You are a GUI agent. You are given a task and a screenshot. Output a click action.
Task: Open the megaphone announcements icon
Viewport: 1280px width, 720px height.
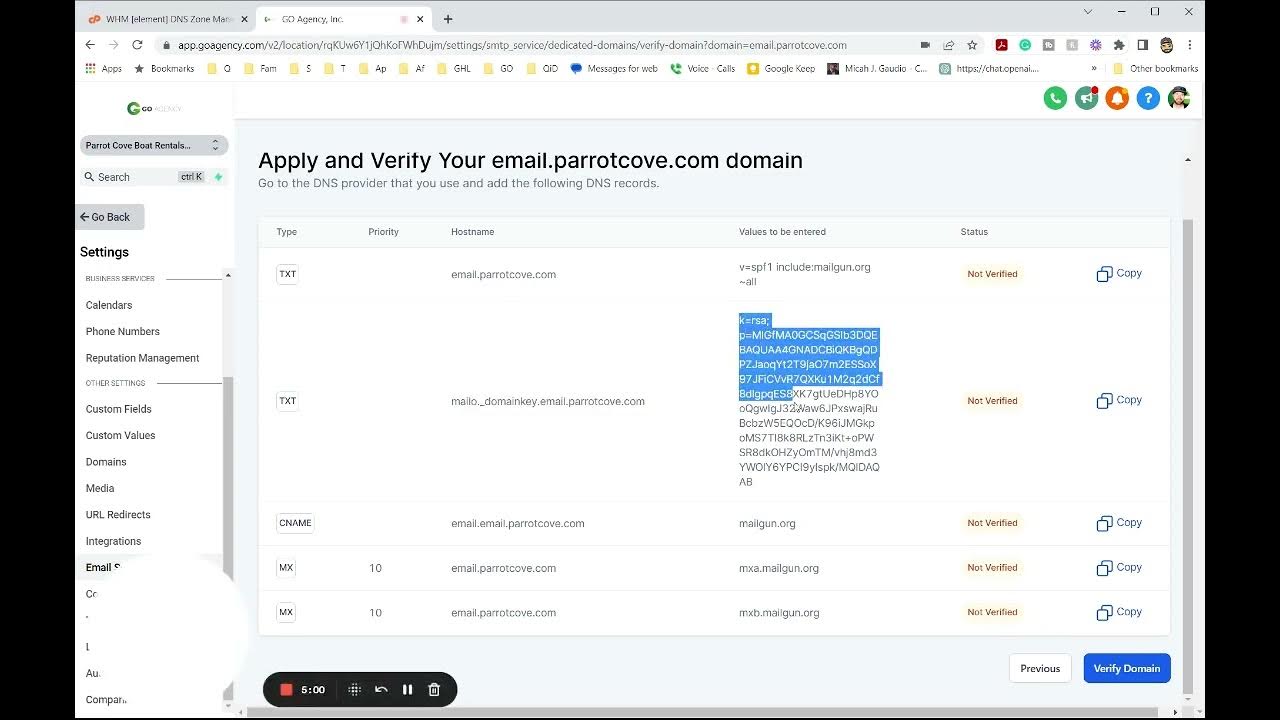coord(1086,98)
